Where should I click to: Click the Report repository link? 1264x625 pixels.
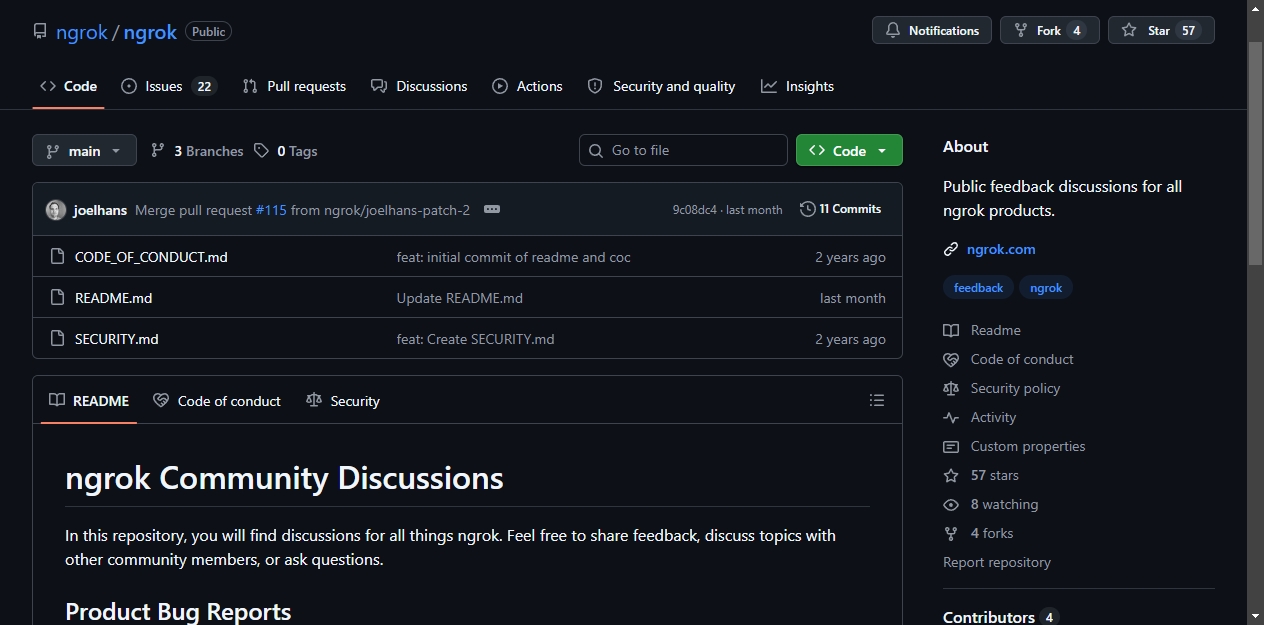[997, 562]
